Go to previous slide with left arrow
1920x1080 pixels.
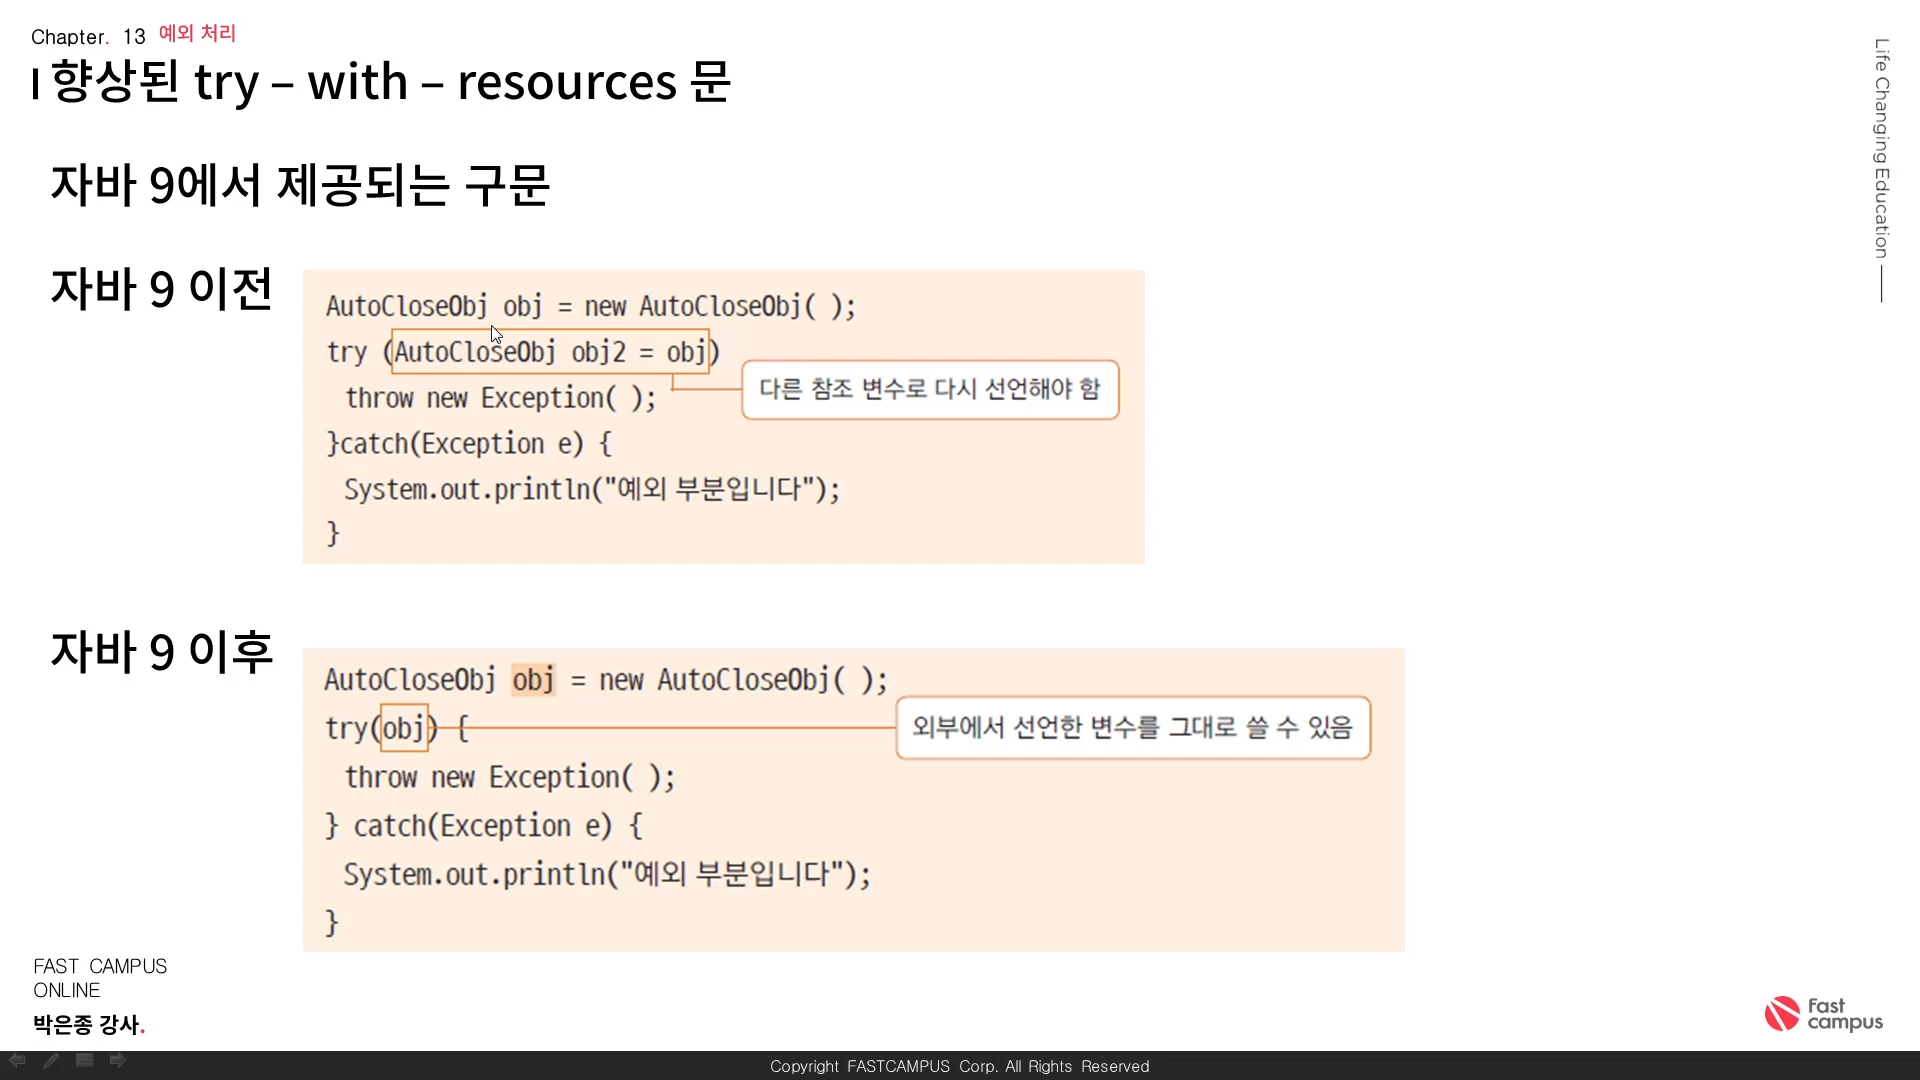(x=17, y=1060)
